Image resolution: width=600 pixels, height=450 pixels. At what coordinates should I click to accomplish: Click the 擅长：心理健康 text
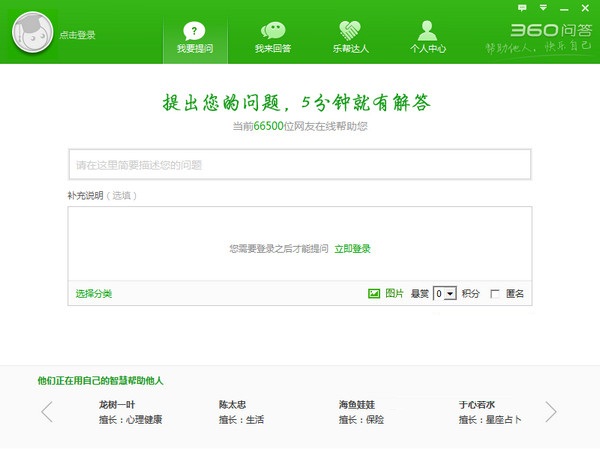point(130,419)
